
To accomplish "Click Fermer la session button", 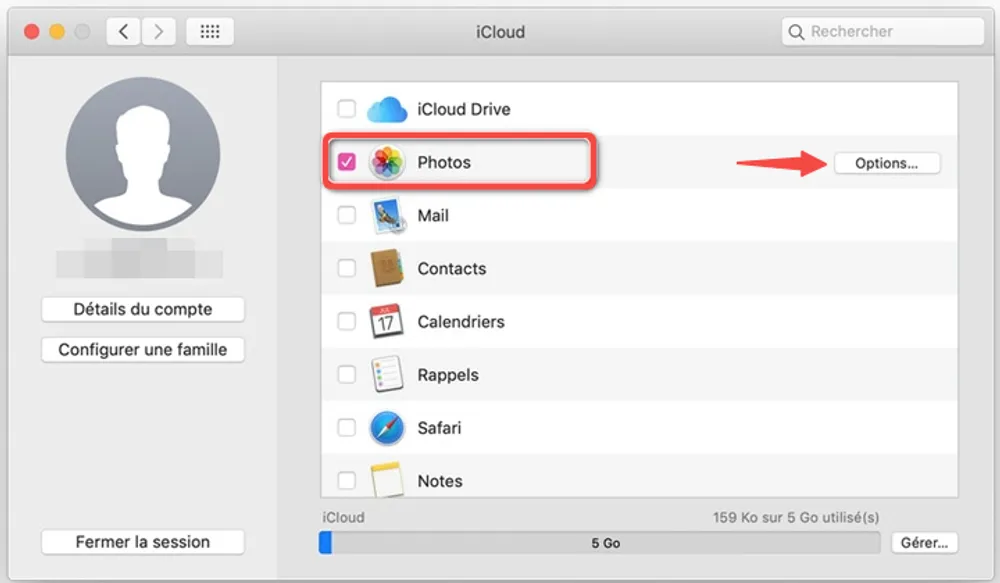I will (143, 542).
